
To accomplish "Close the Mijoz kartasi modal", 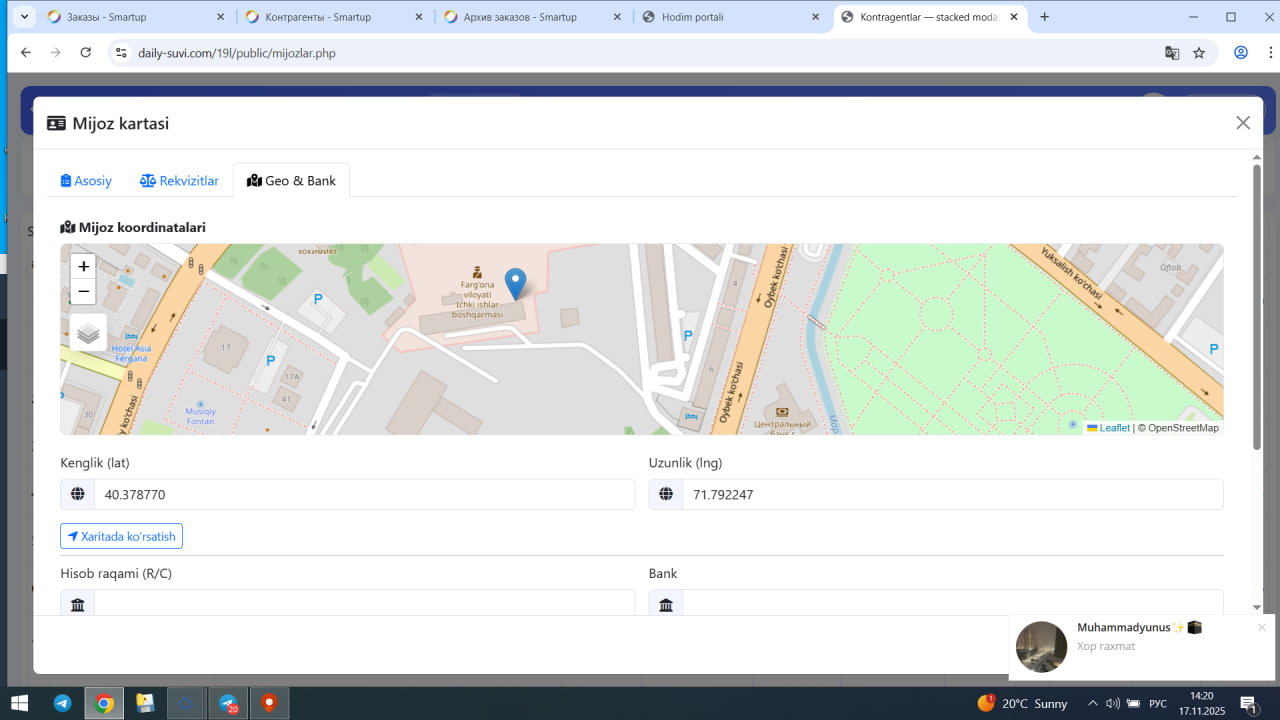I will 1243,123.
